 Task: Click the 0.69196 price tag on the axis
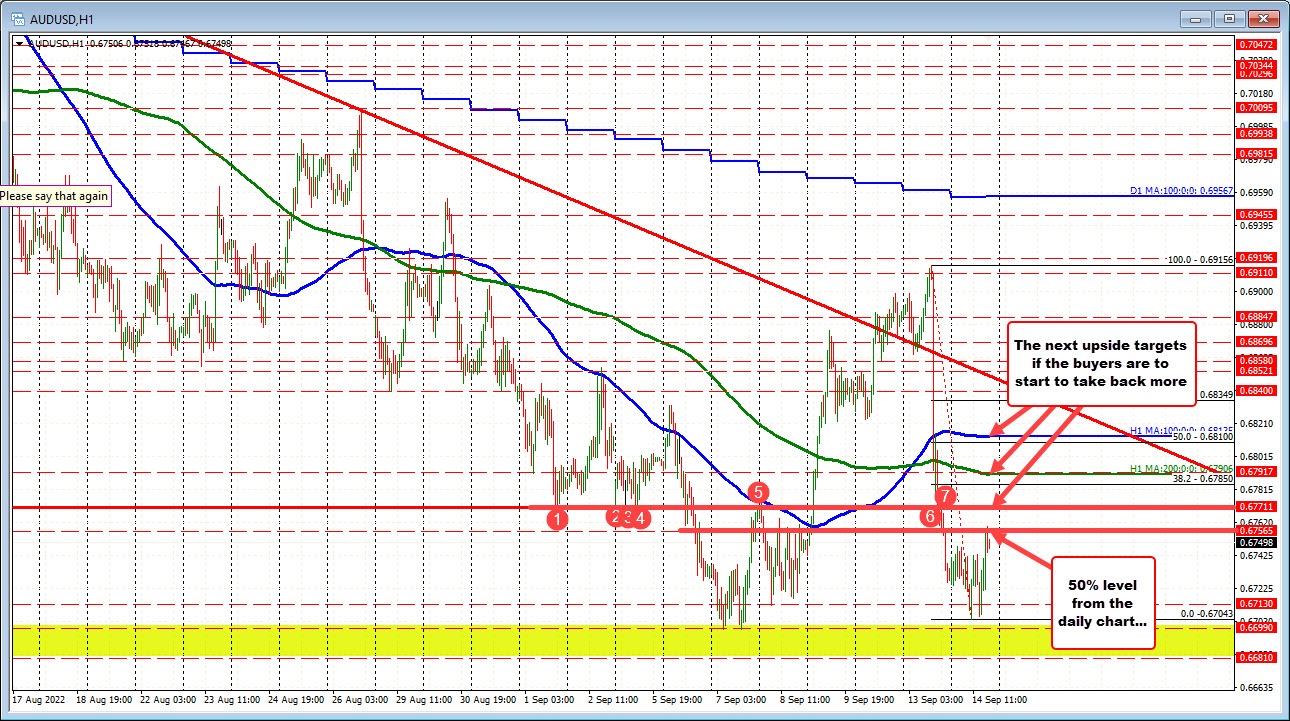1258,257
